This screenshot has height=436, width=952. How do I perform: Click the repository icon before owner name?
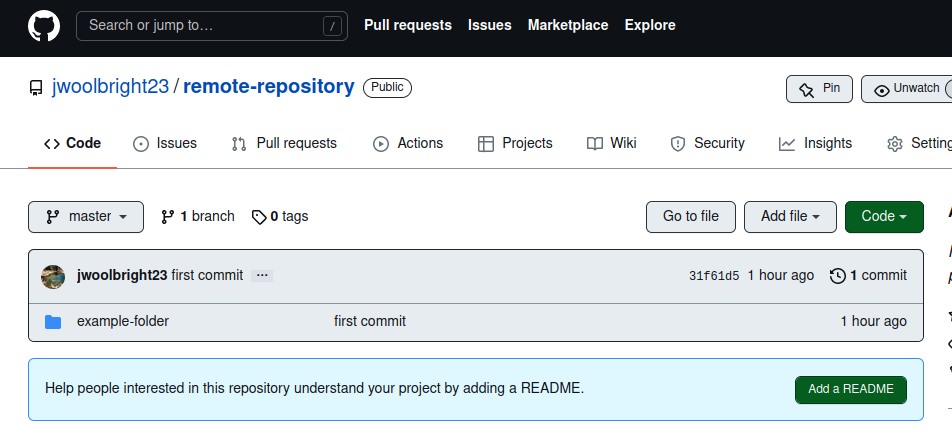tap(36, 88)
